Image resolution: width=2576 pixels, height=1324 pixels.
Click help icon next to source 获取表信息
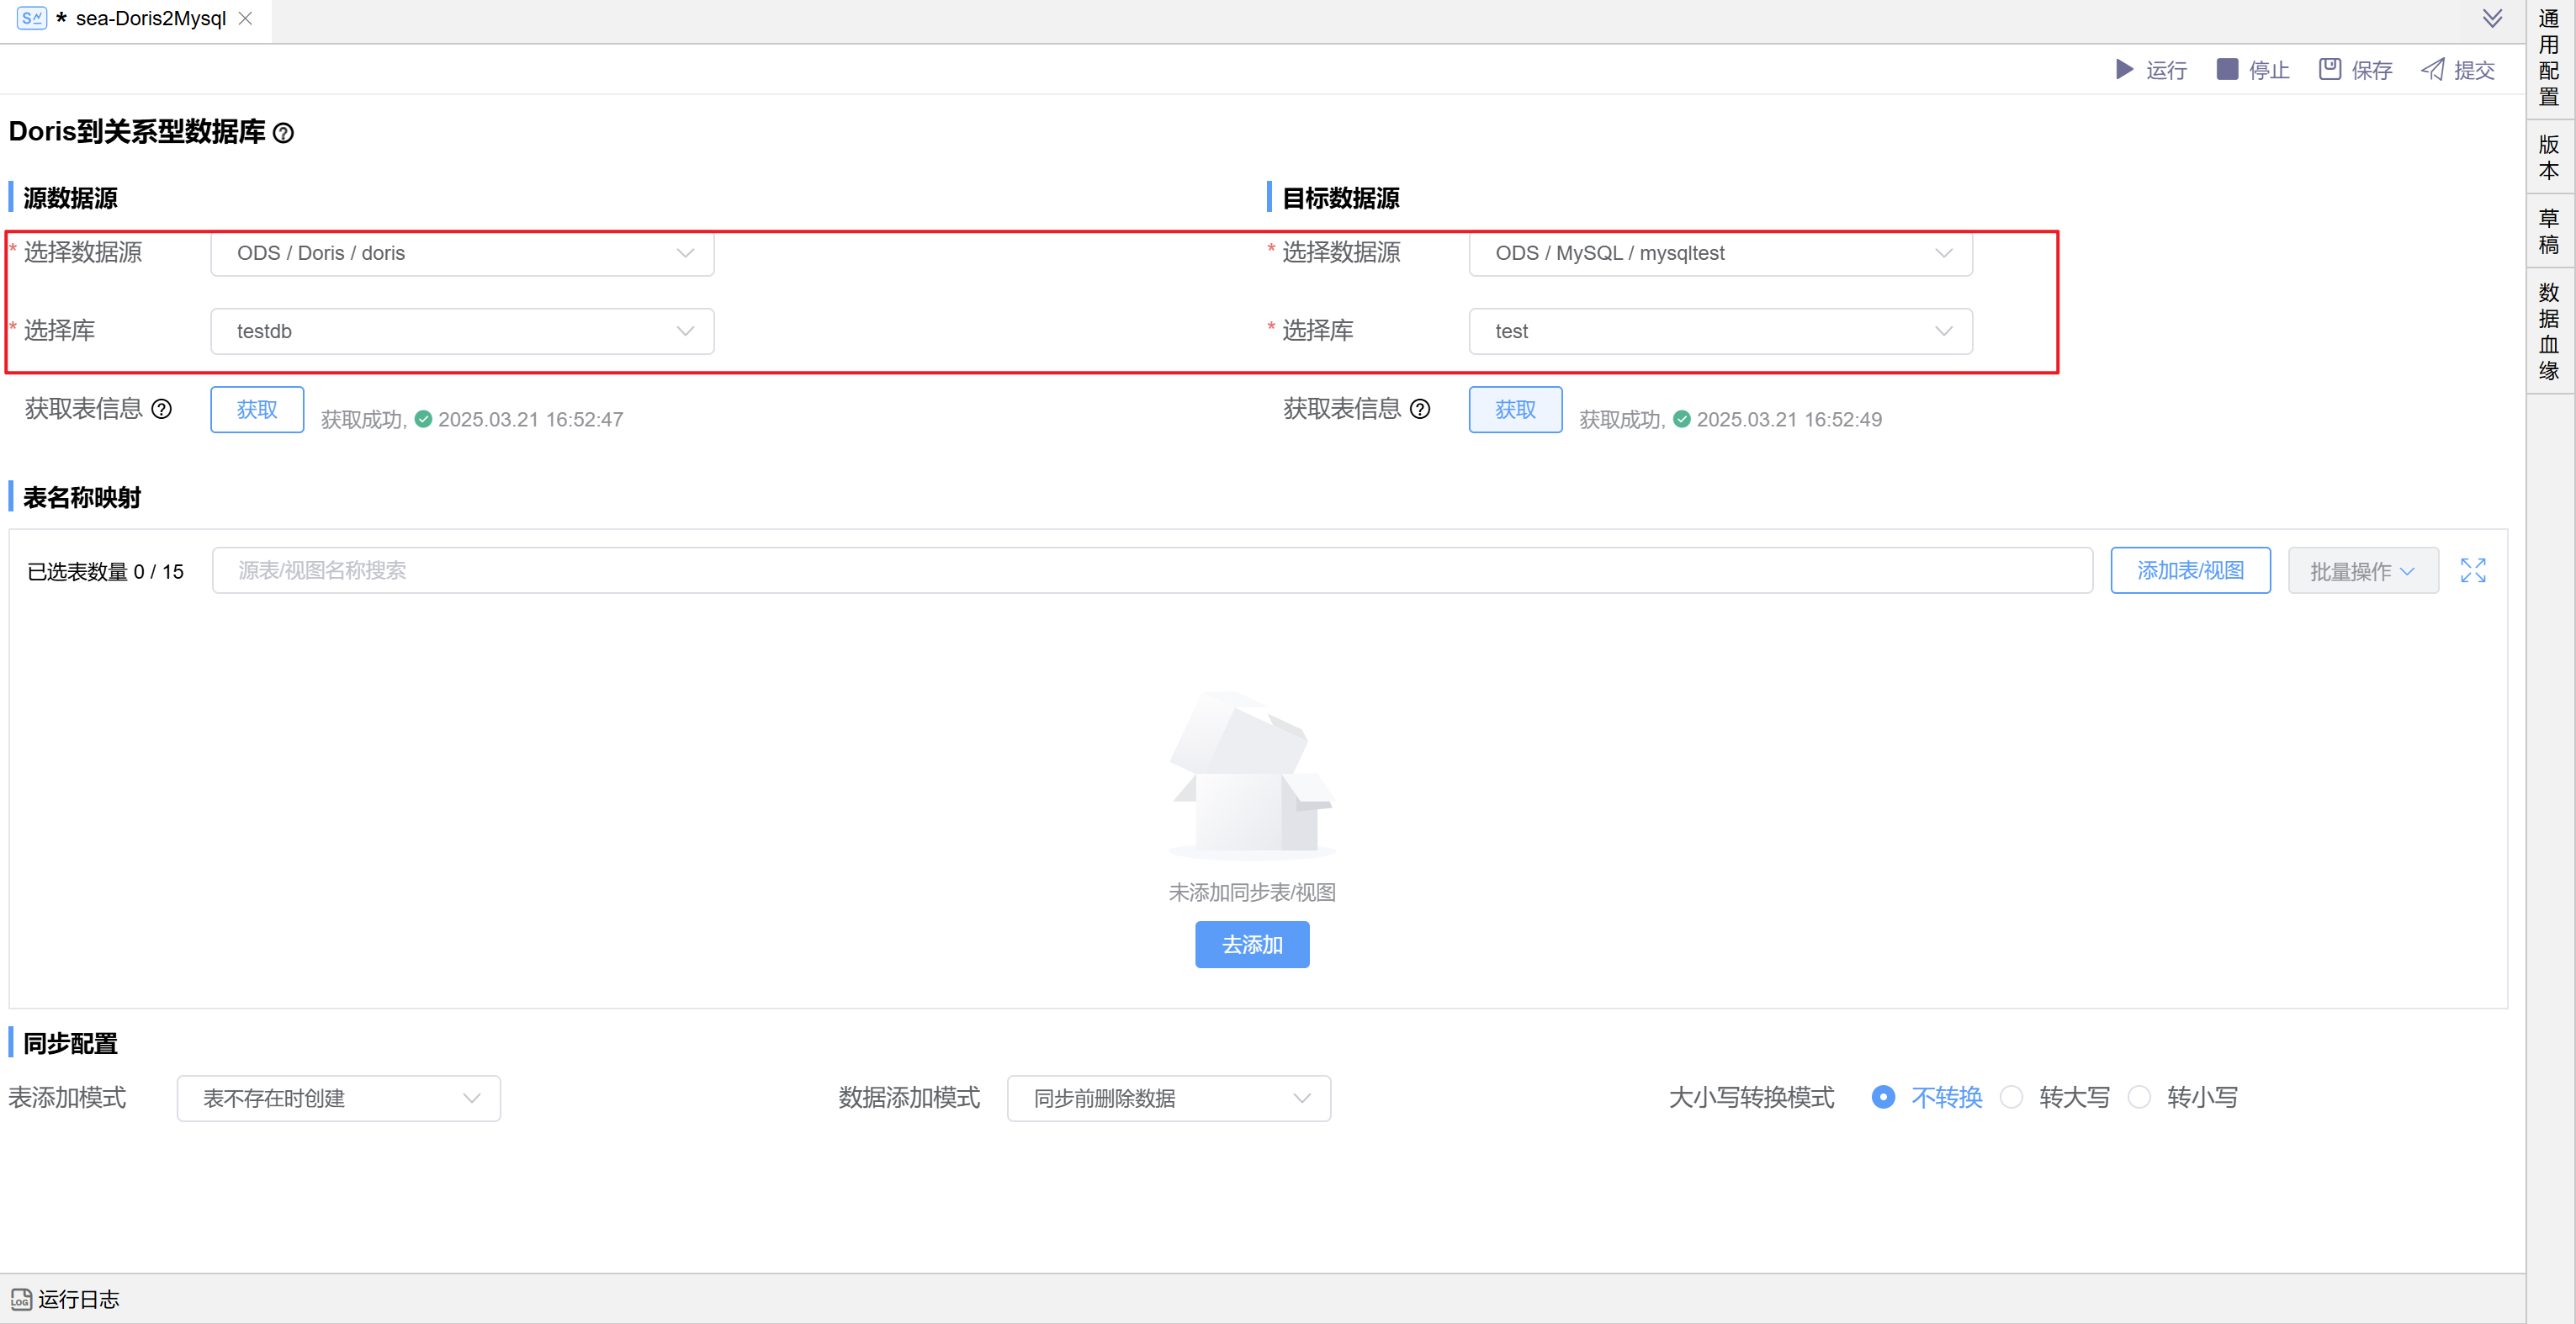click(161, 409)
